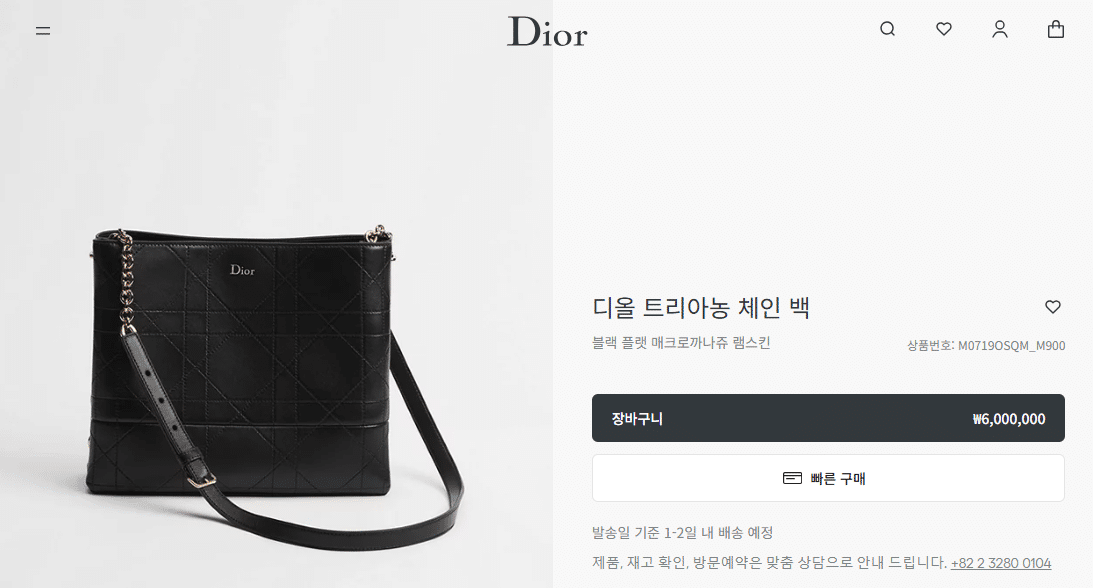Toggle wishlist heart beside product title
1093x588 pixels.
click(x=1053, y=307)
